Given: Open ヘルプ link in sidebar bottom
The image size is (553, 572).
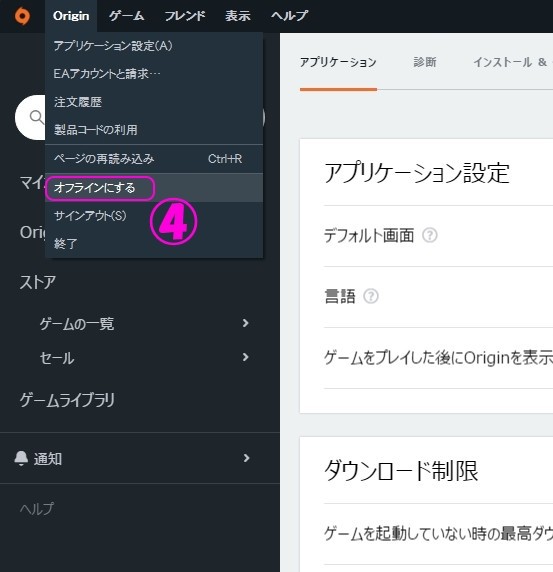Looking at the screenshot, I should [x=36, y=509].
